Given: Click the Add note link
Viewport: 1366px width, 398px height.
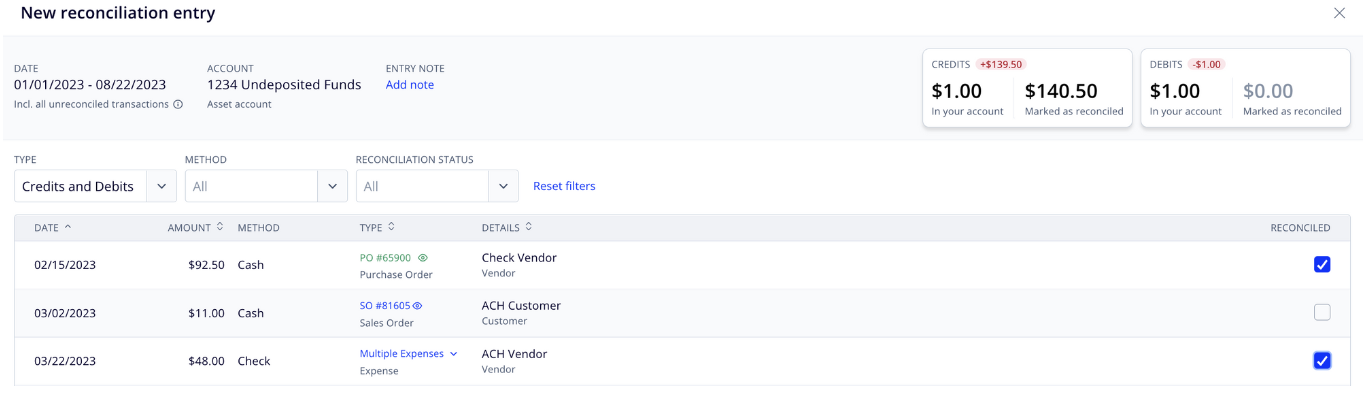Looking at the screenshot, I should pyautogui.click(x=410, y=85).
